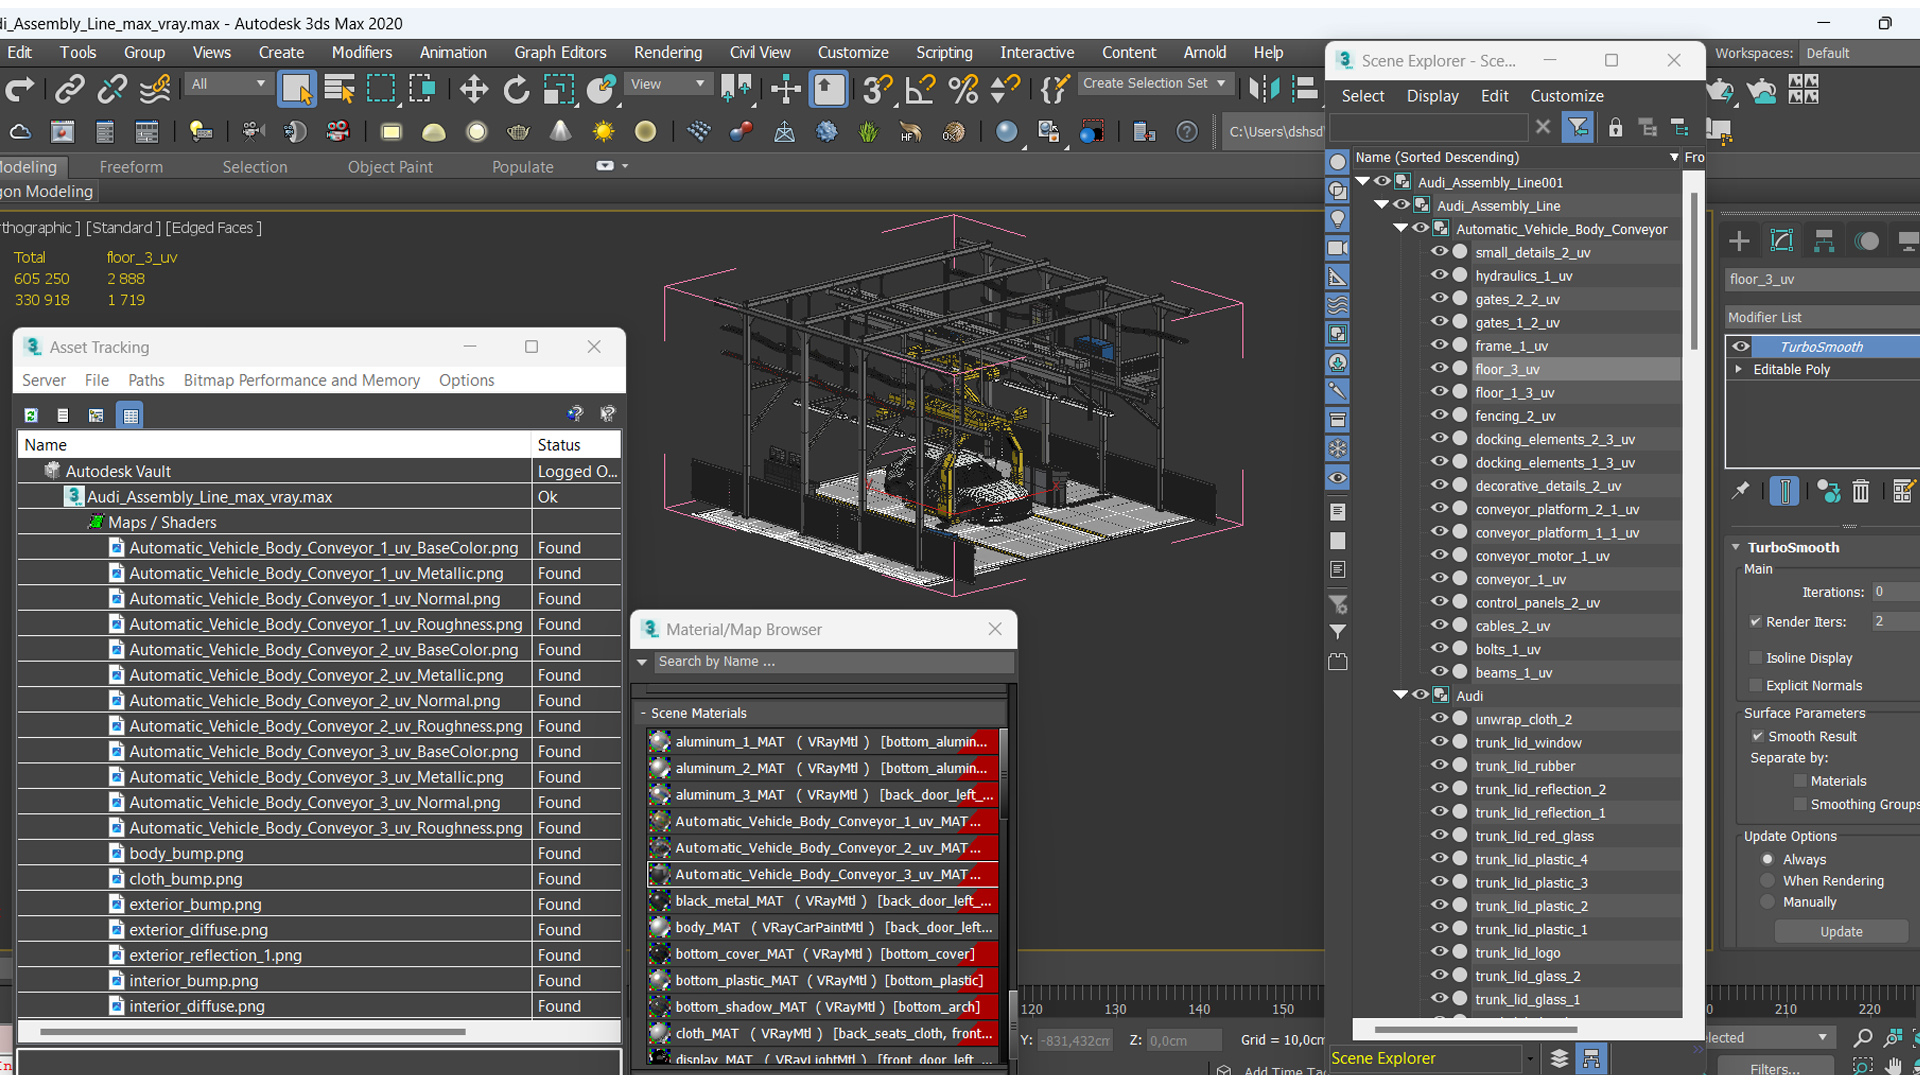This screenshot has width=1920, height=1080.
Task: Collapse Scene Materials section
Action: tap(643, 713)
